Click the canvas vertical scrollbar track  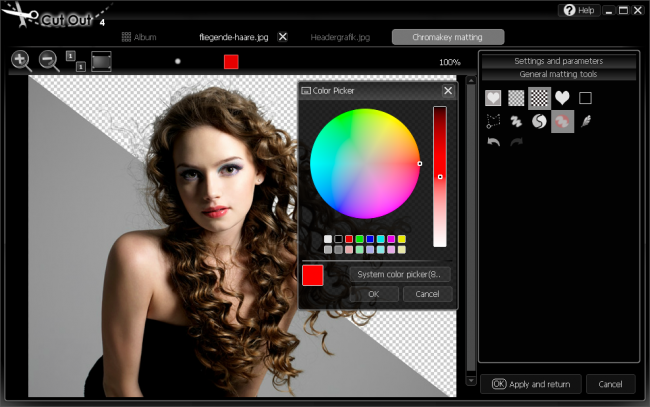coord(471,228)
